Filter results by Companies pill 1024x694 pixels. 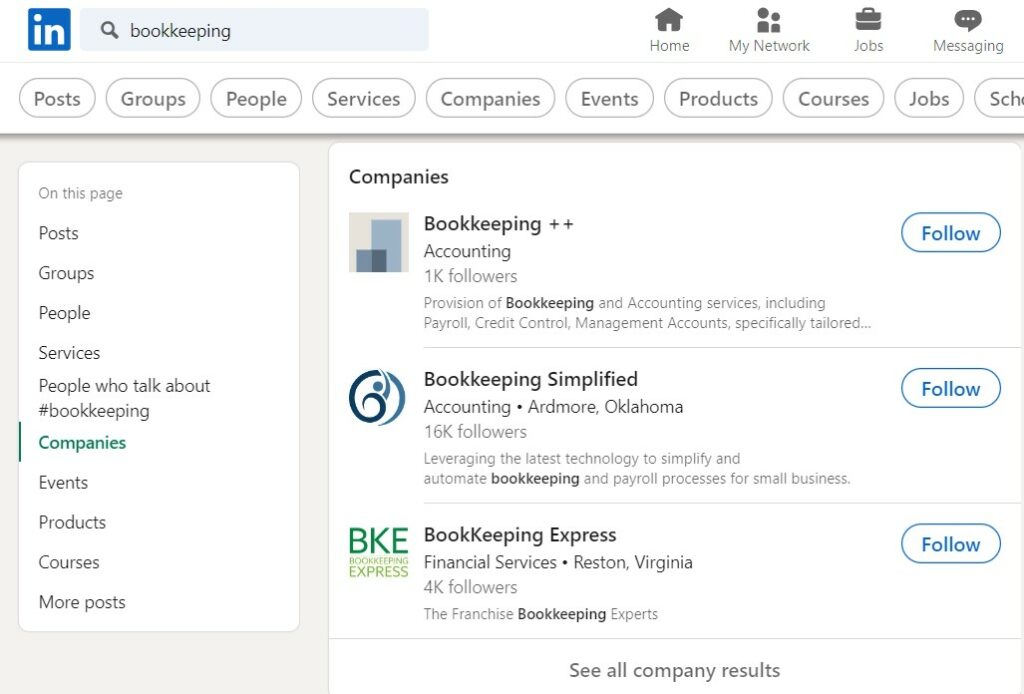coord(490,99)
